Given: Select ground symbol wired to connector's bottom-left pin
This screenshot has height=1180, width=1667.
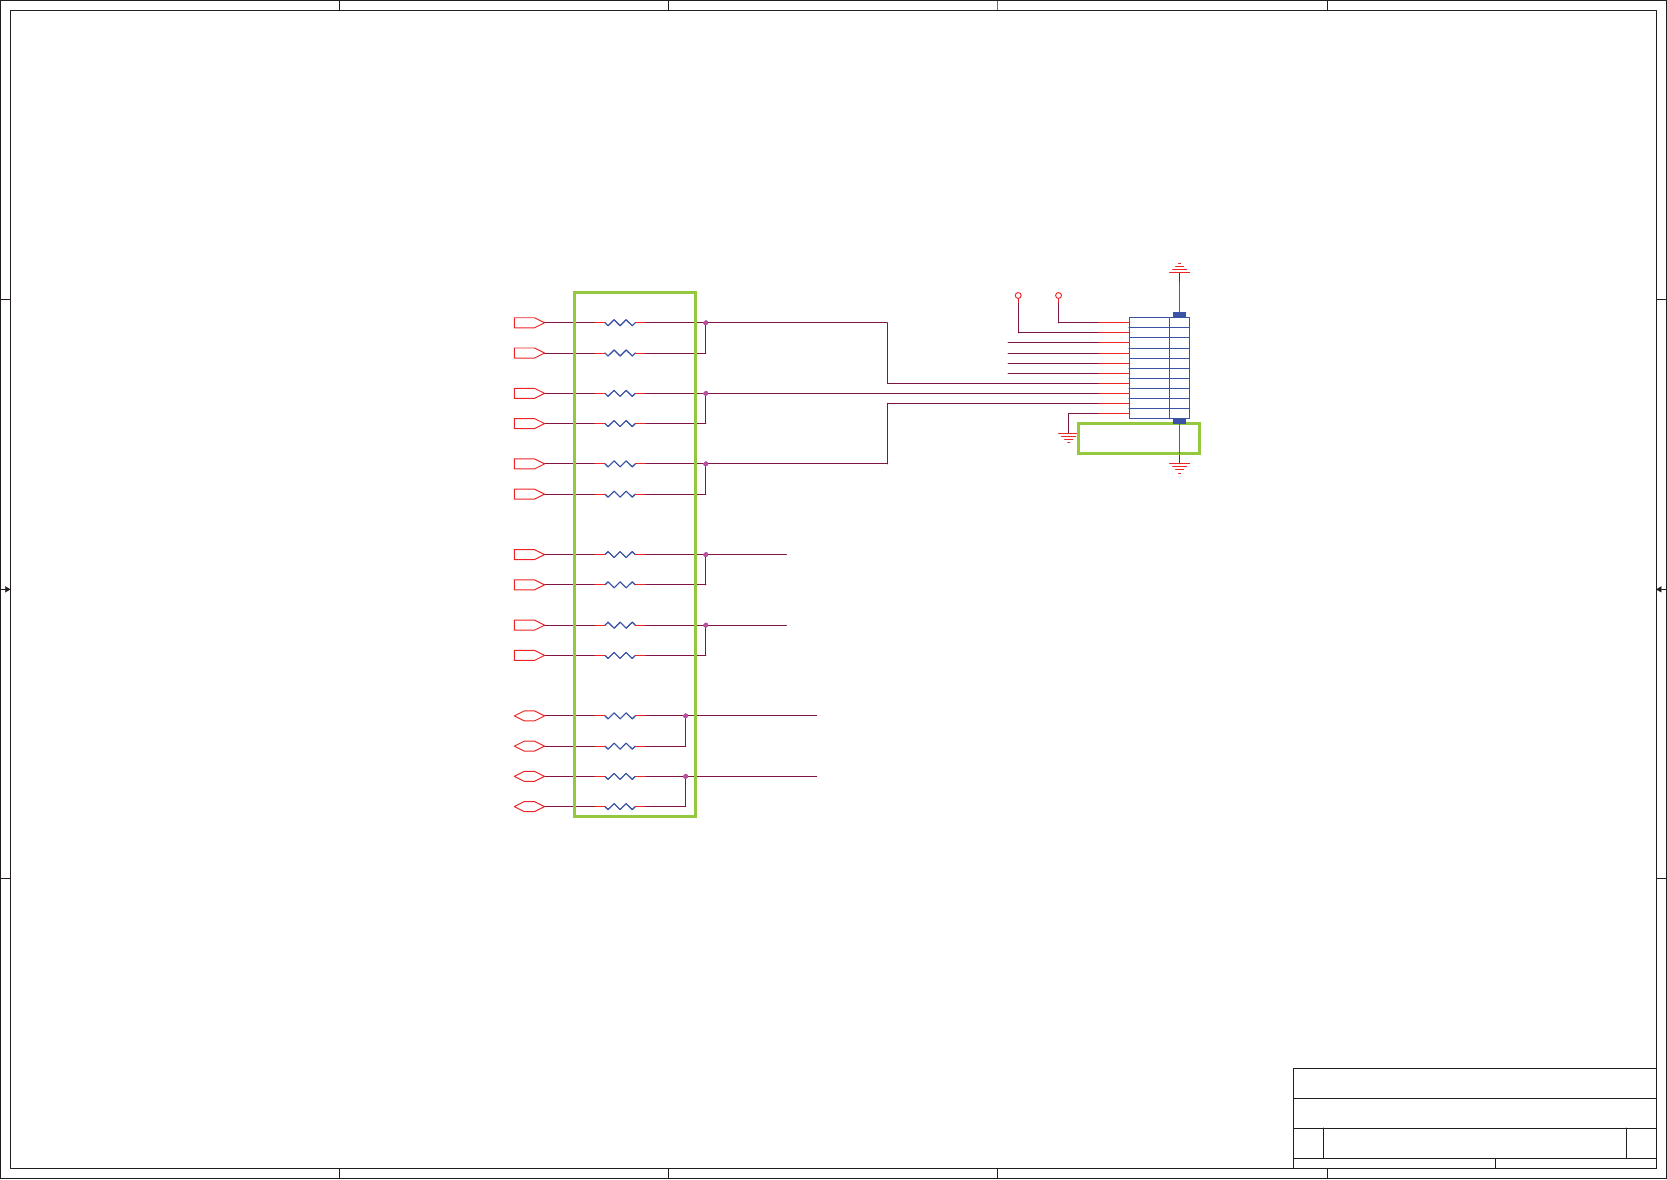Looking at the screenshot, I should pyautogui.click(x=1069, y=437).
